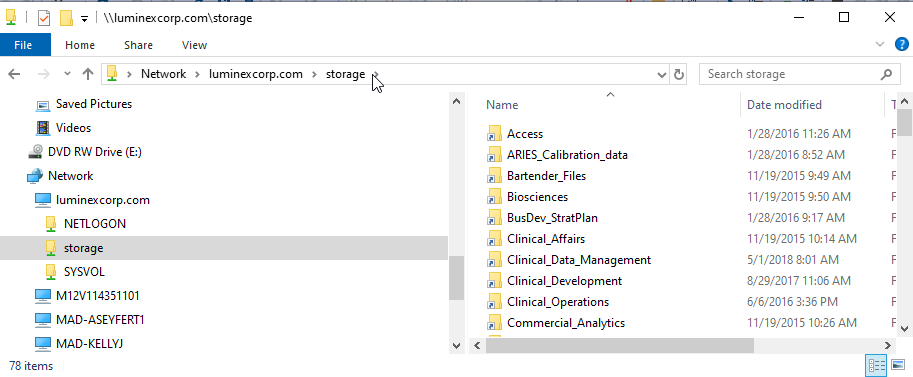This screenshot has width=913, height=377.
Task: Open the Recent locations dropdown arrow
Action: tap(67, 74)
